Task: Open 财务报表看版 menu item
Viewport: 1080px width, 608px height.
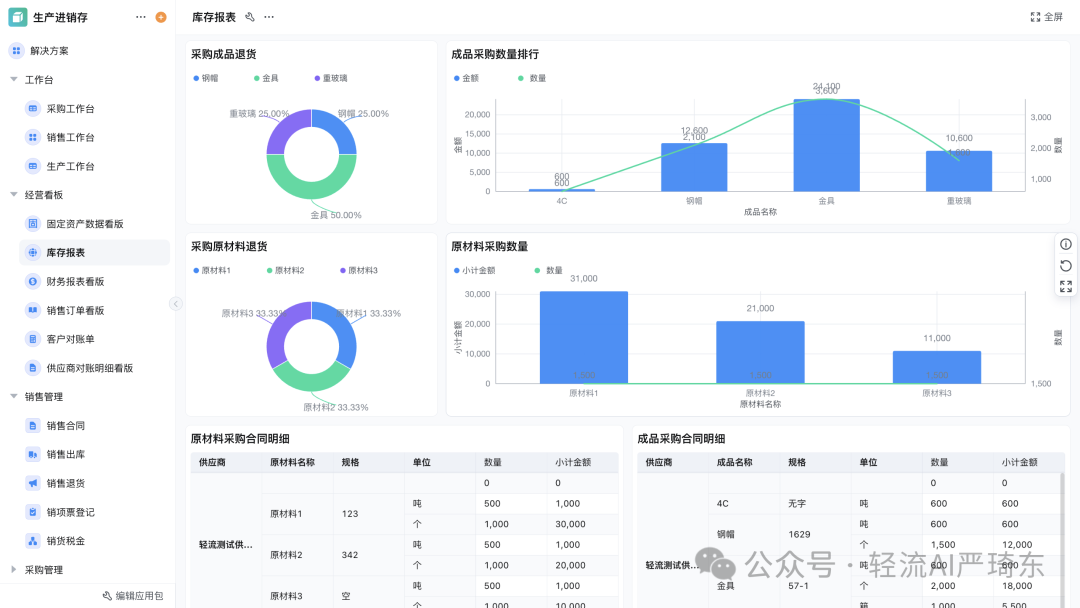Action: 75,282
